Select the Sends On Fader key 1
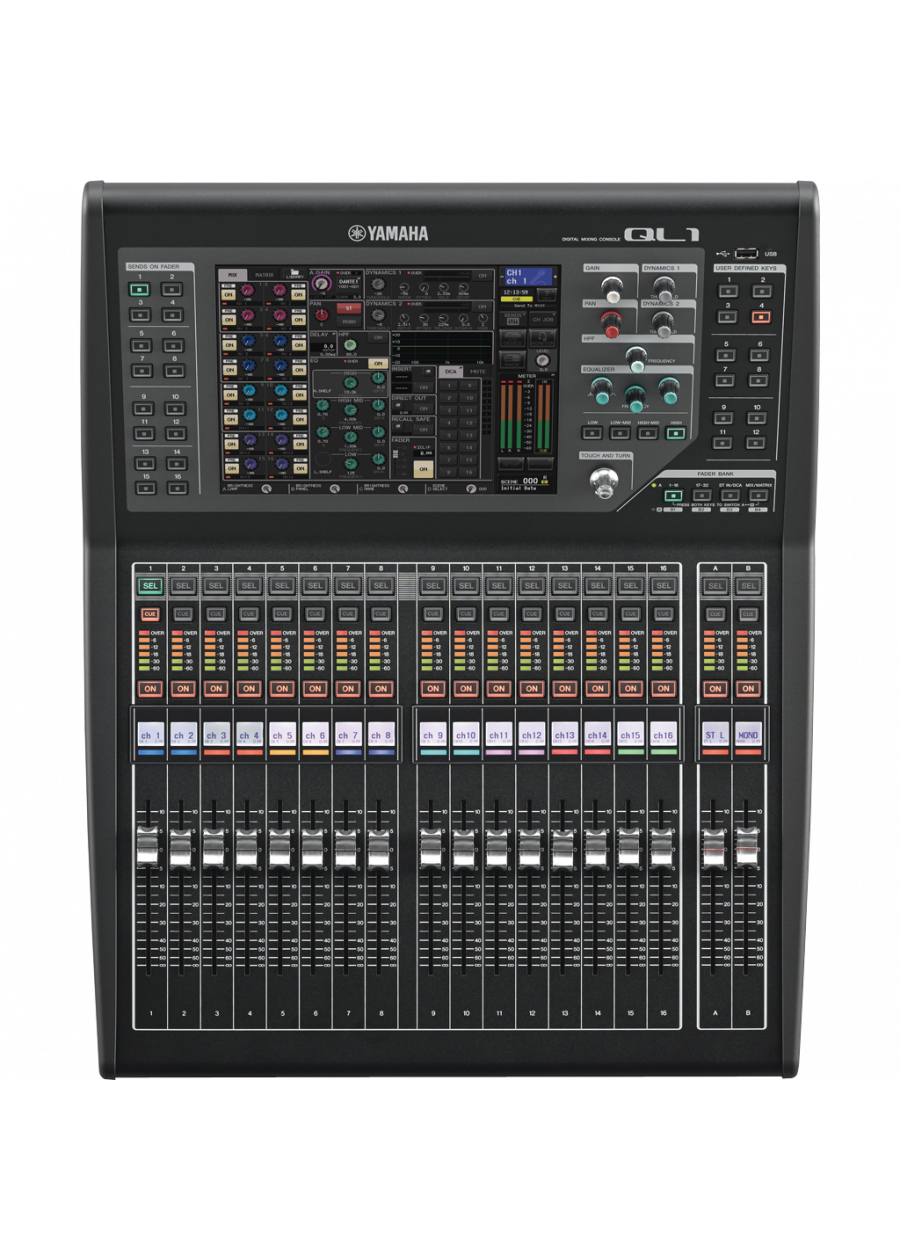The width and height of the screenshot is (900, 1260). tap(140, 290)
